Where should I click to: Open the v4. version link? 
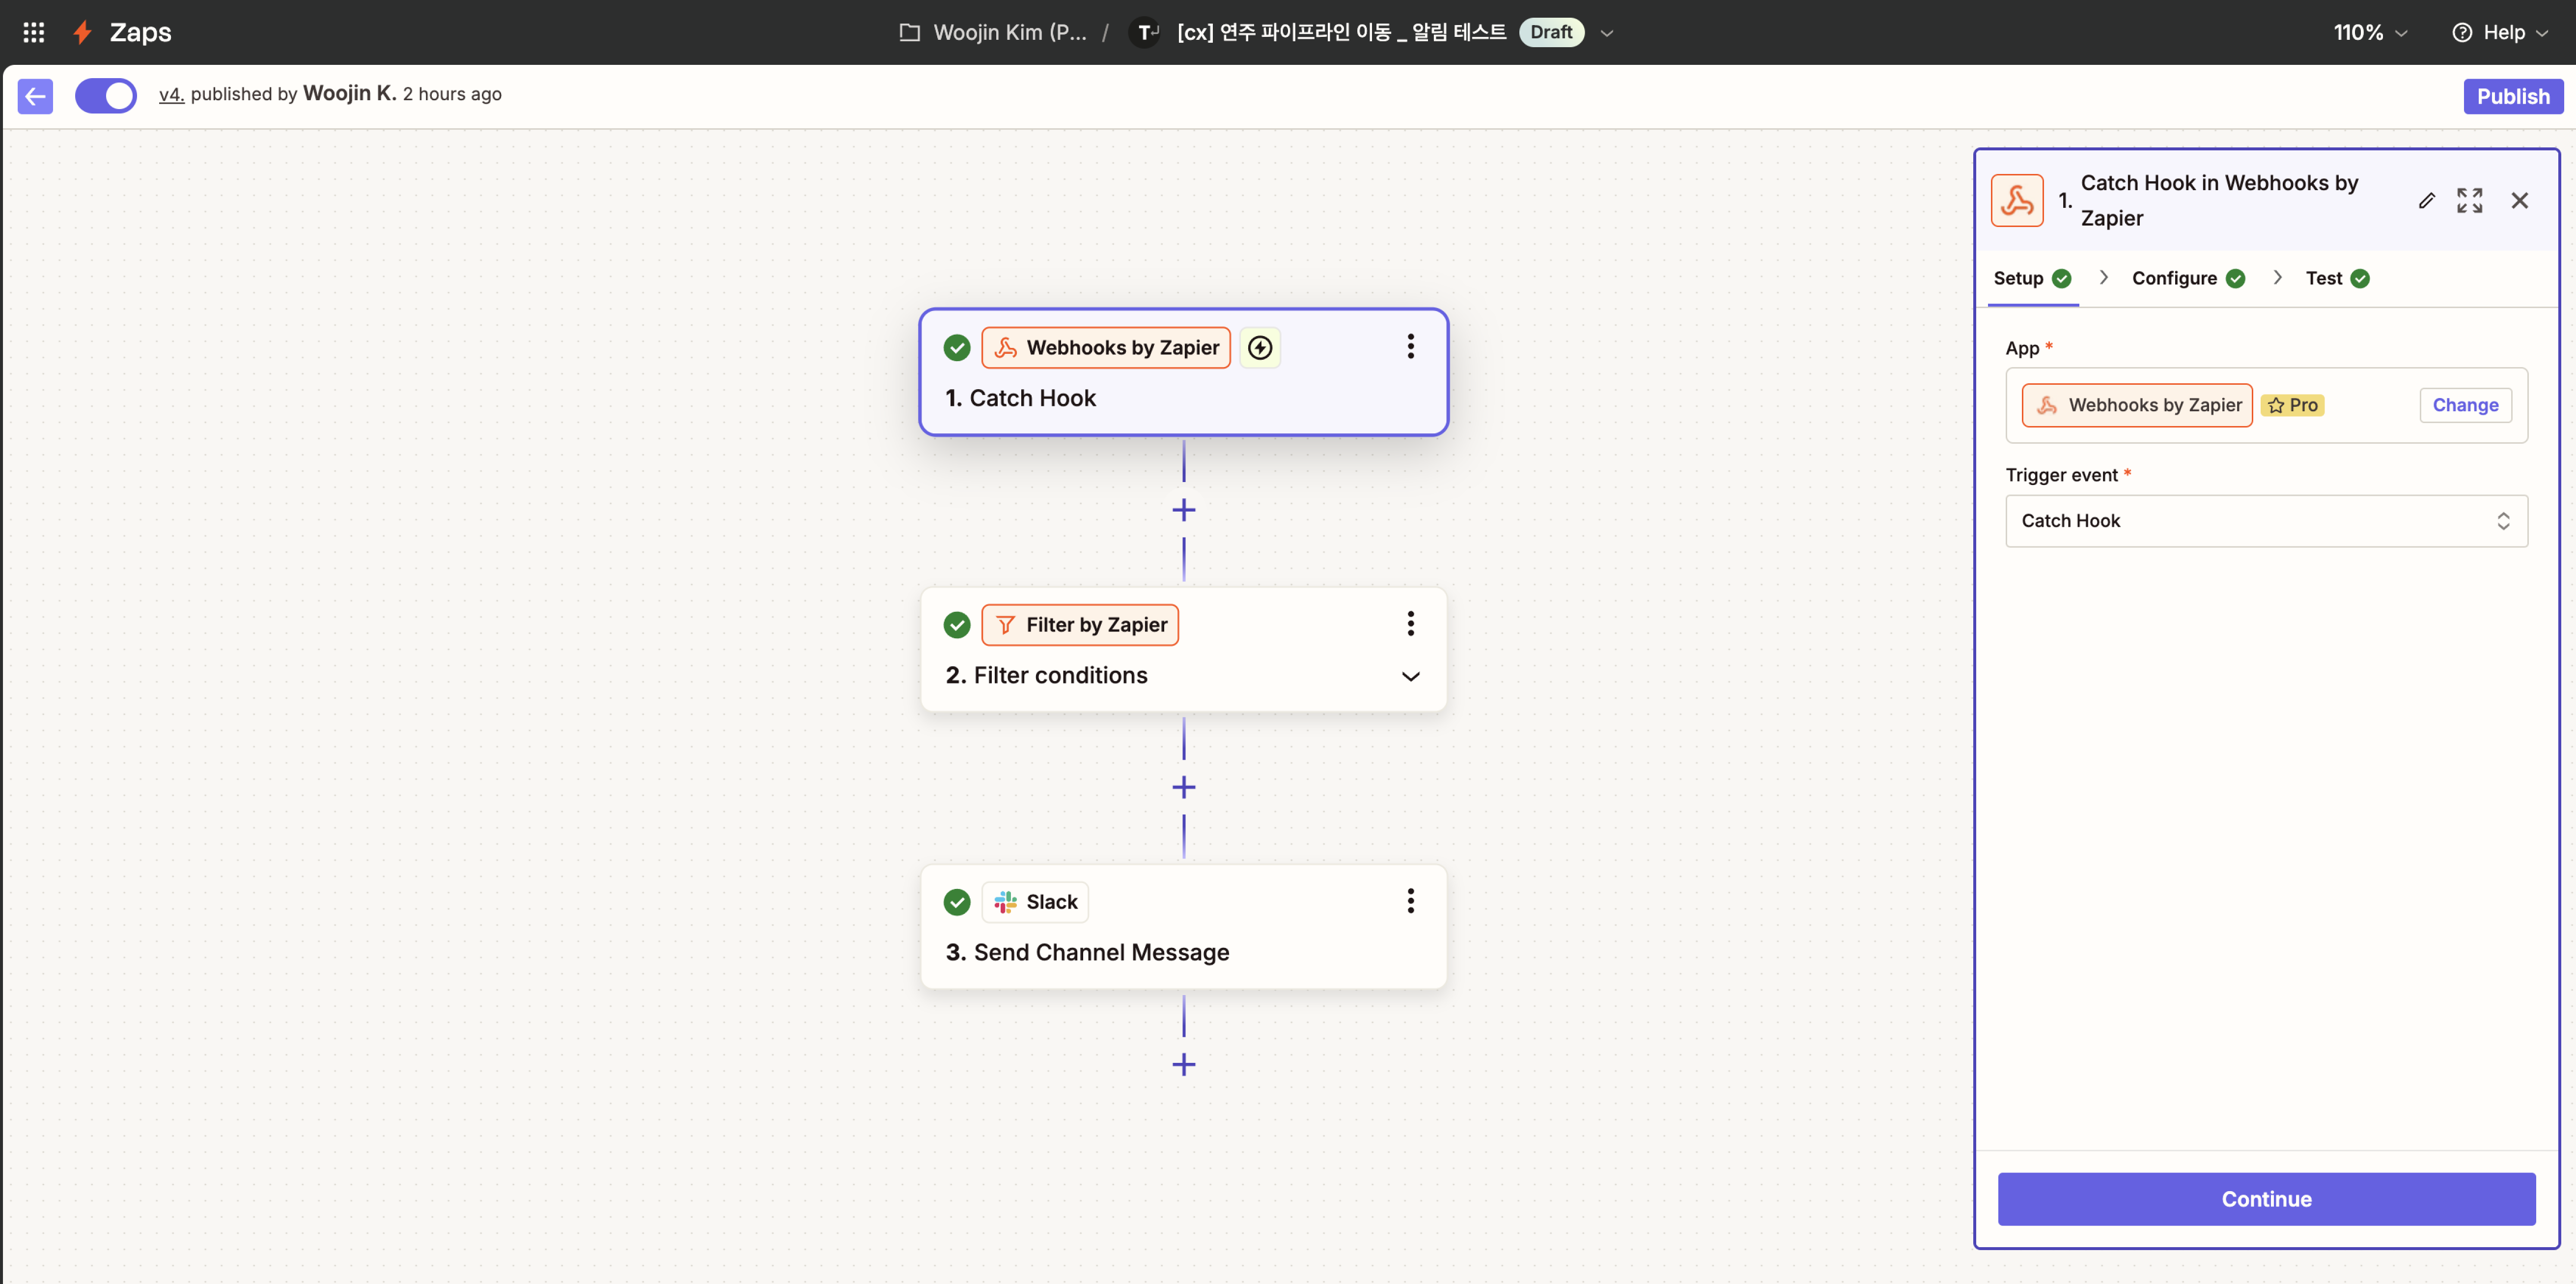[171, 94]
